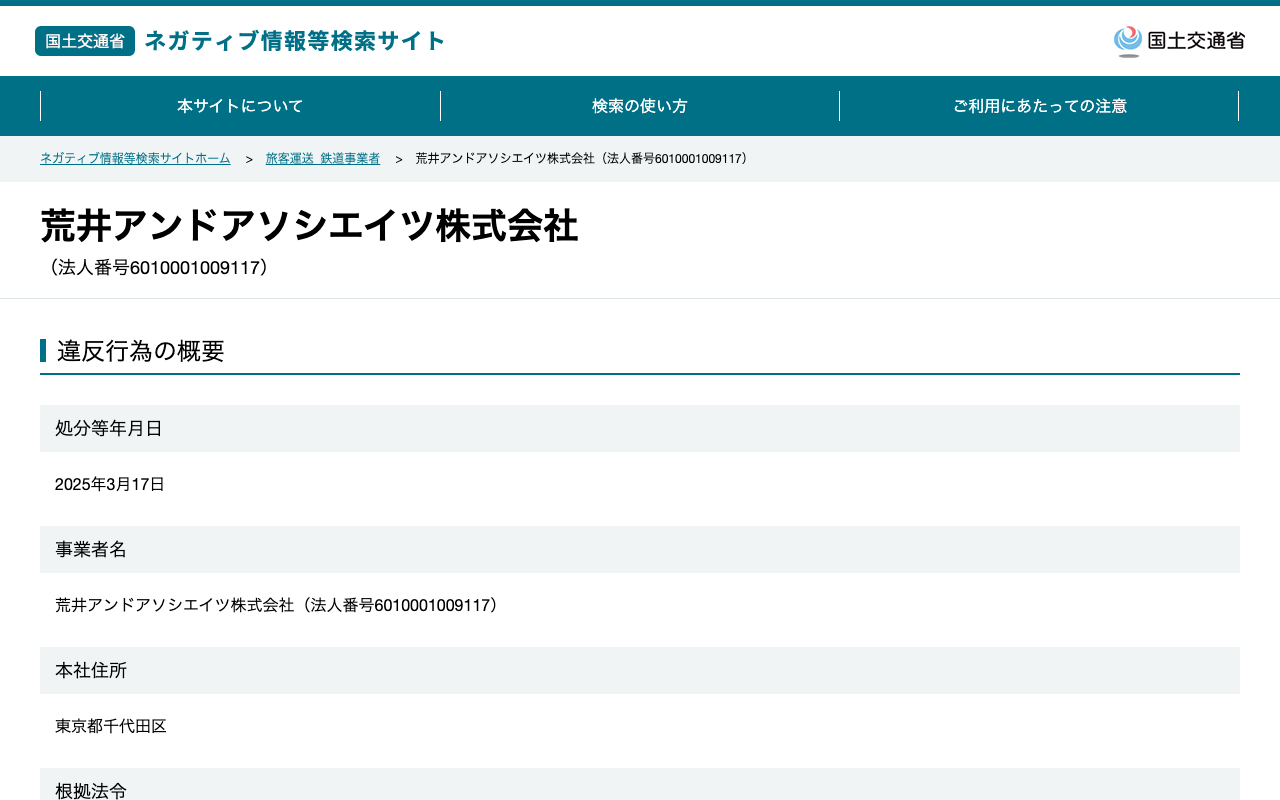Go to ネガティブ情報等検索サイトホーム breadcrumb link
Viewport: 1280px width, 800px height.
click(135, 159)
